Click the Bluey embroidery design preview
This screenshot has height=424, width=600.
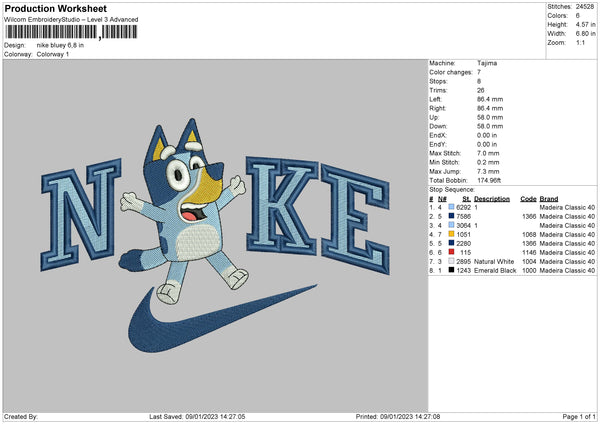[215, 235]
